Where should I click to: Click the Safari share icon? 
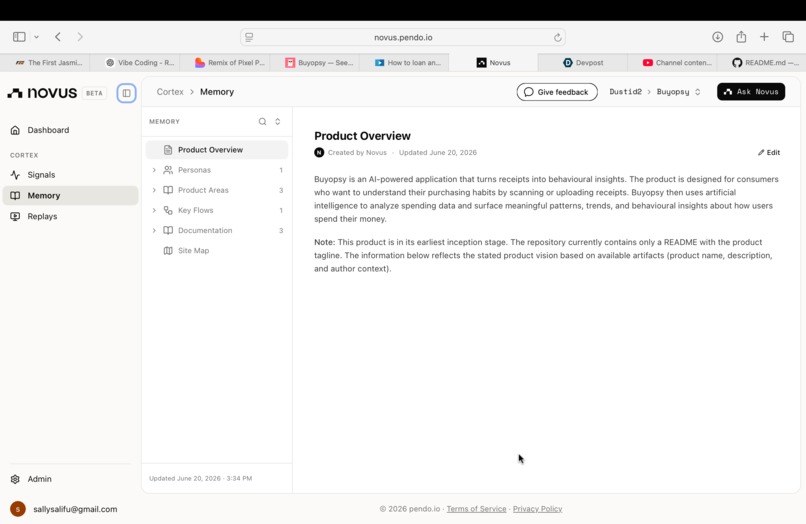click(x=741, y=37)
